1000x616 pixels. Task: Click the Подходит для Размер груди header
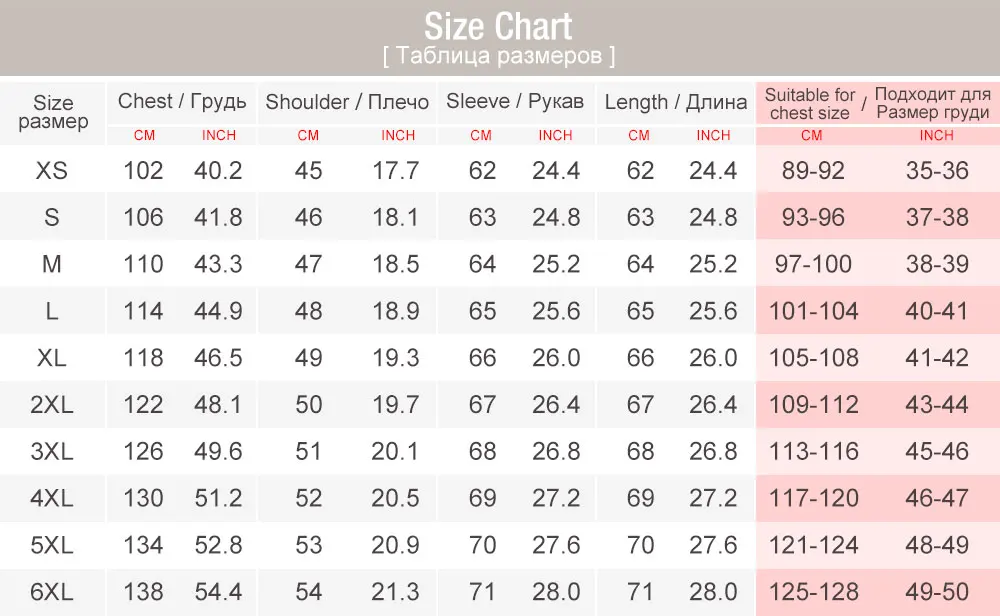point(932,103)
